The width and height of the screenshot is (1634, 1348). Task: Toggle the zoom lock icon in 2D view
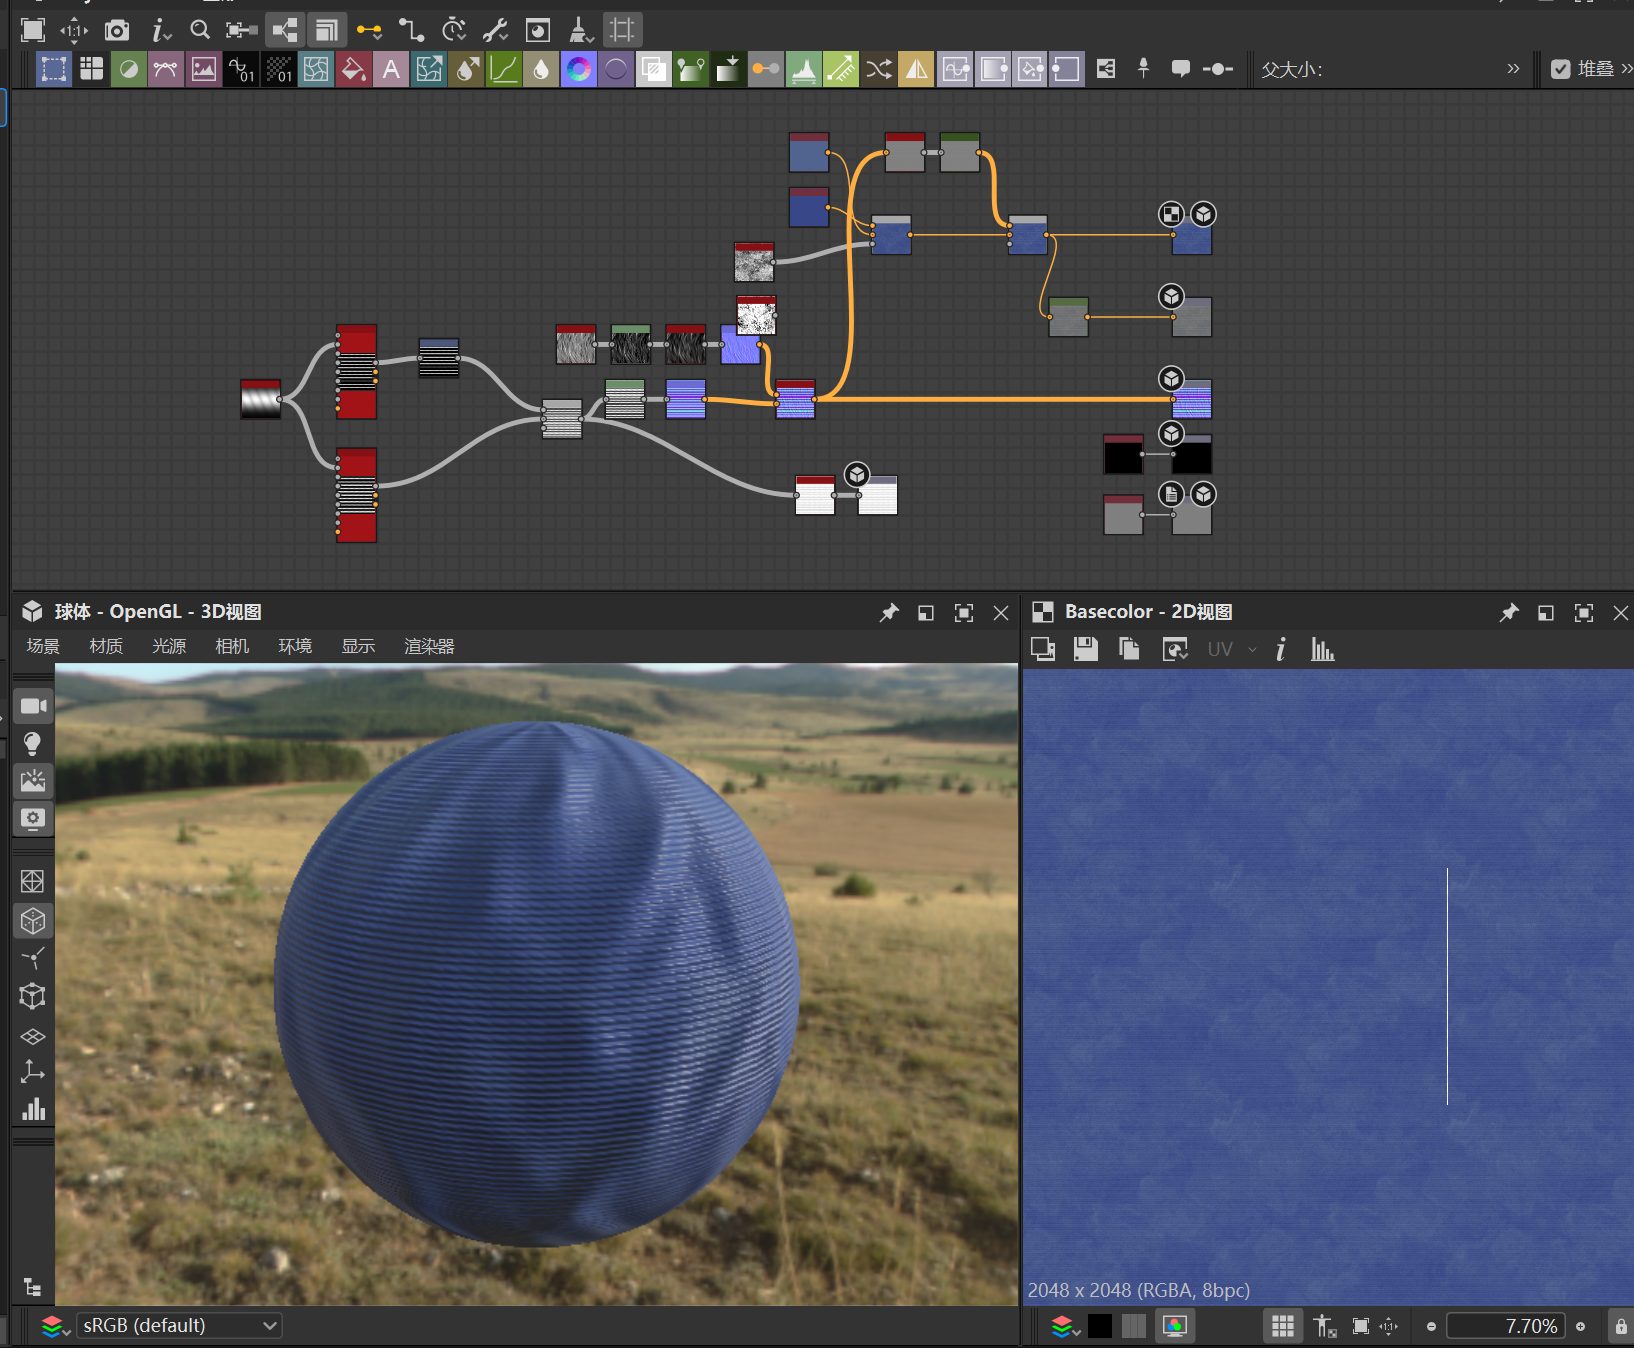point(1621,1326)
